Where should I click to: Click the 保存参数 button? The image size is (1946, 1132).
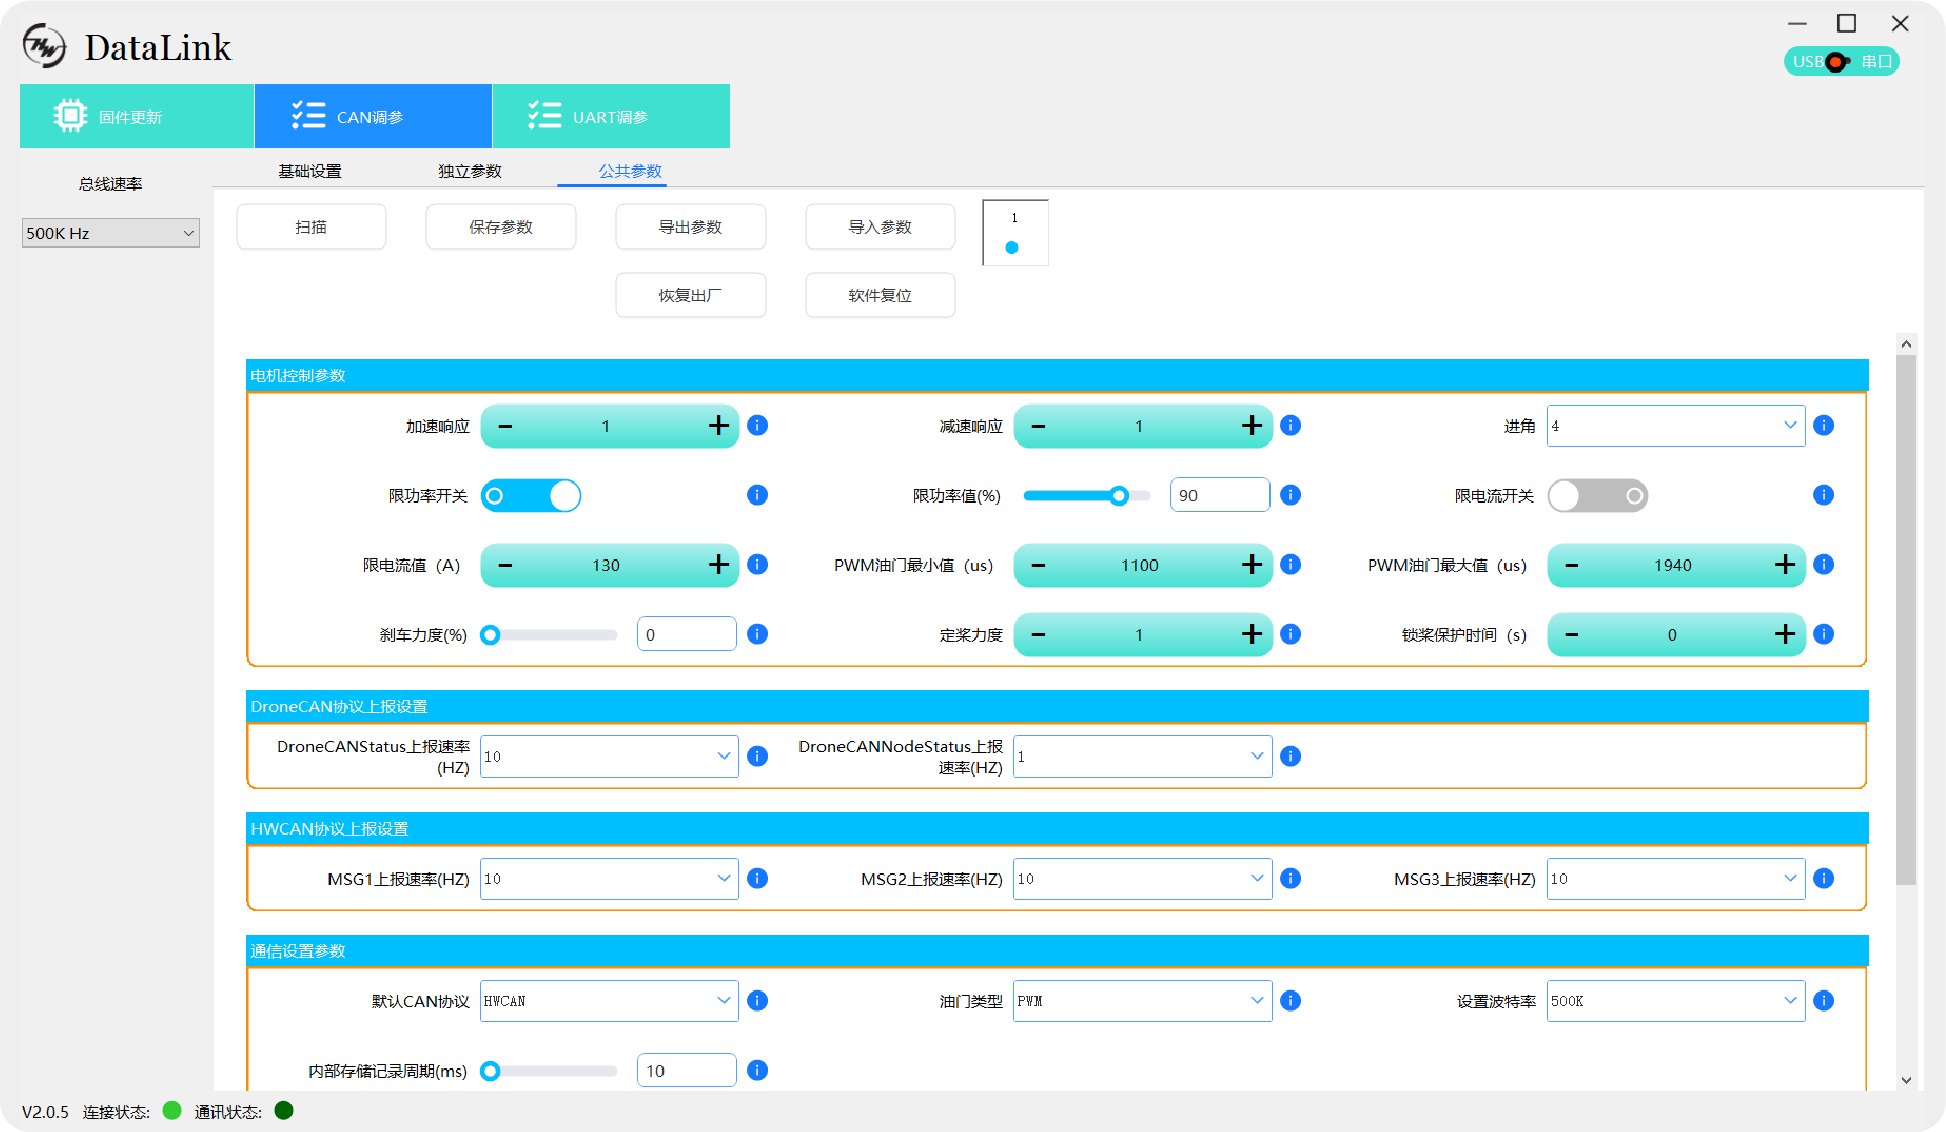500,227
